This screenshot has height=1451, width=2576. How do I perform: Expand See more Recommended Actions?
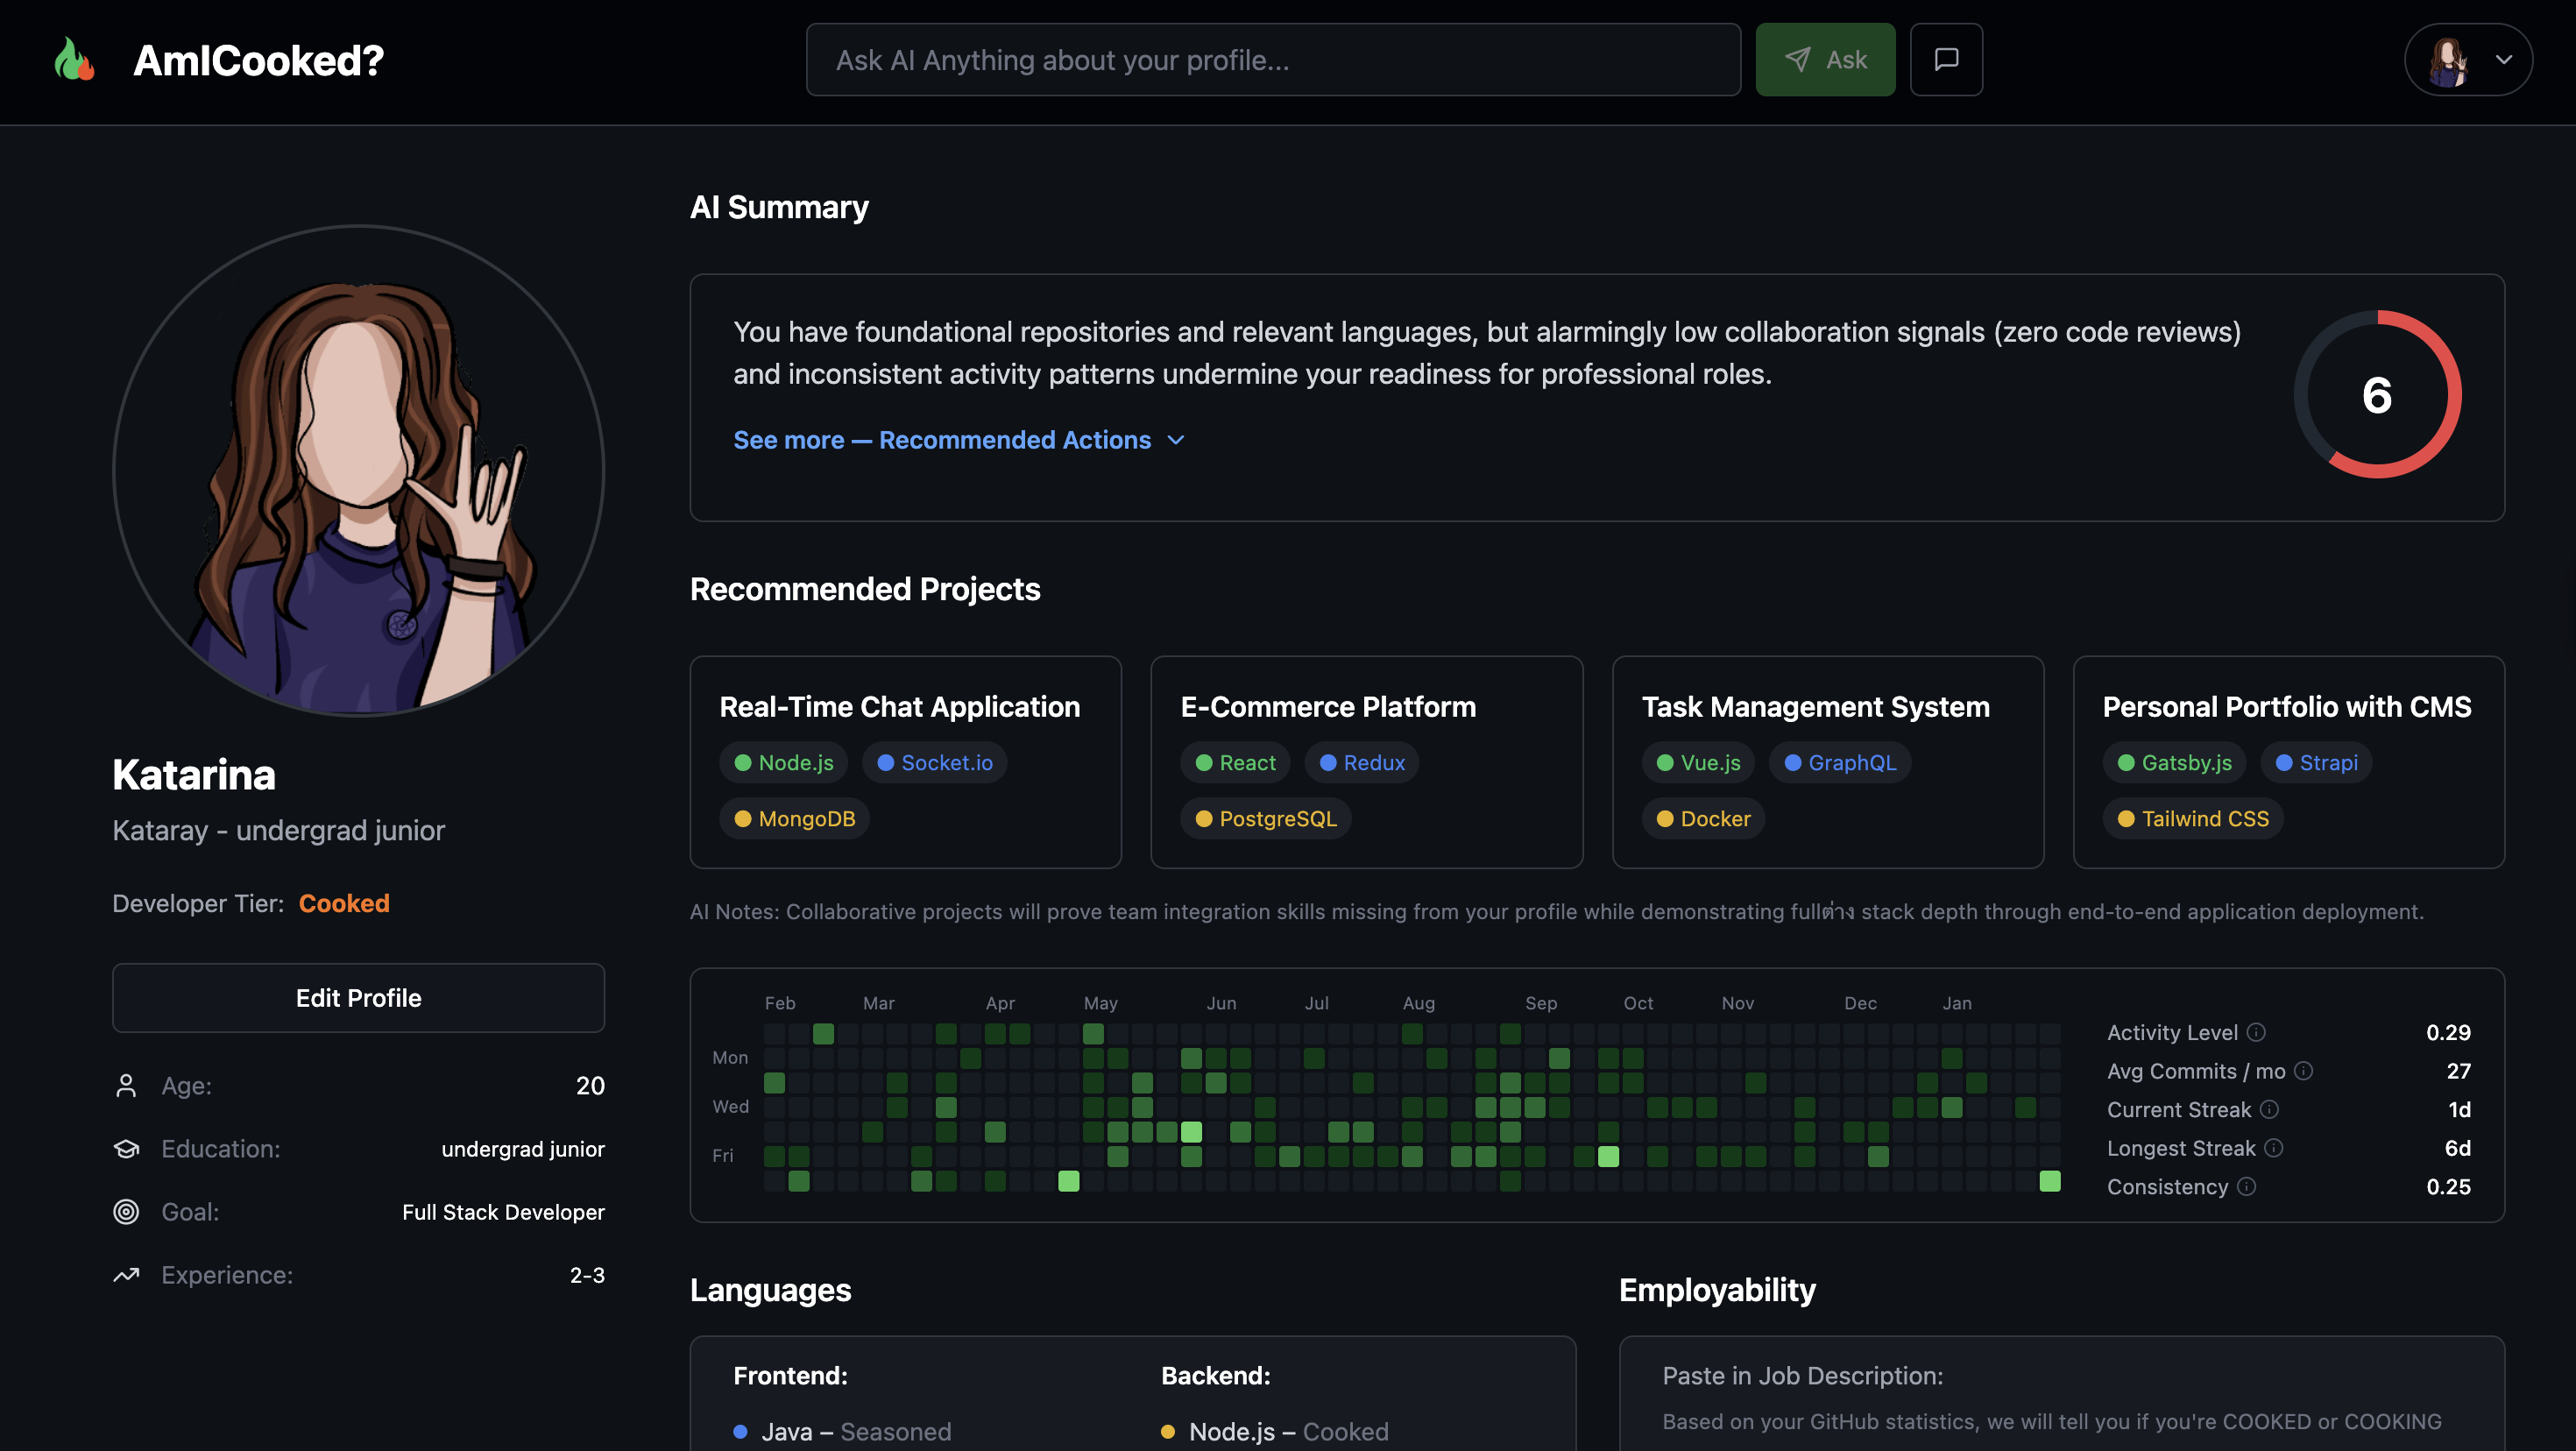point(941,440)
